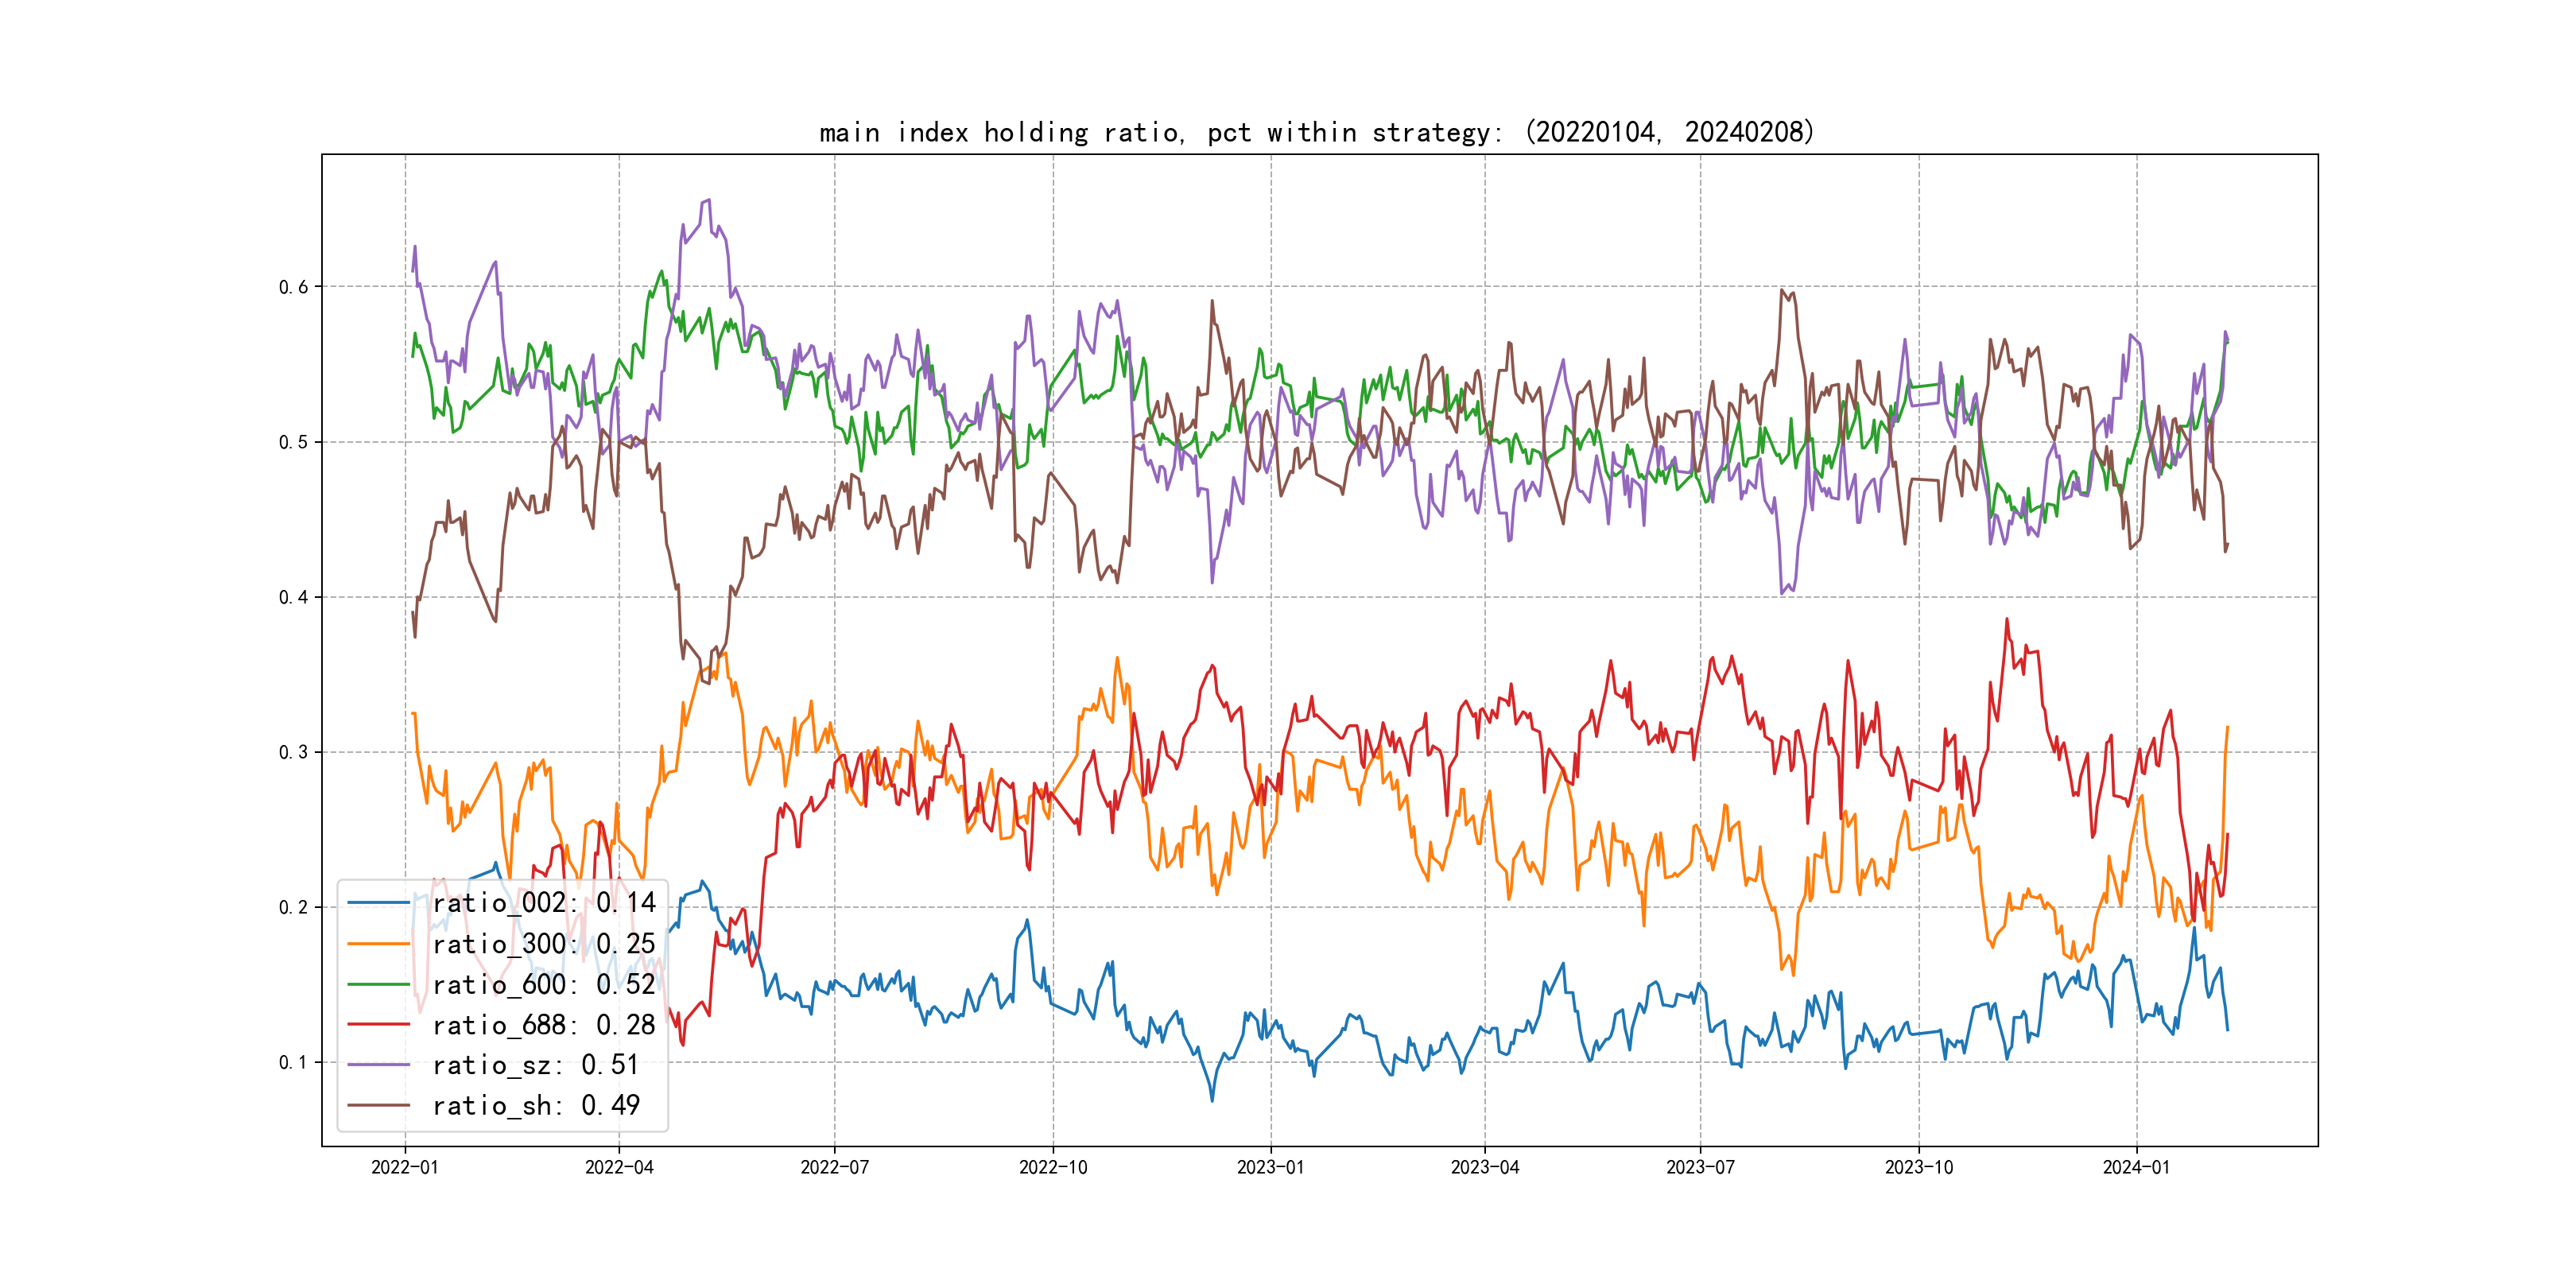Click the blue ratio_002 legend line swatch
Screen dimensions: 2576x1288
tap(379, 903)
